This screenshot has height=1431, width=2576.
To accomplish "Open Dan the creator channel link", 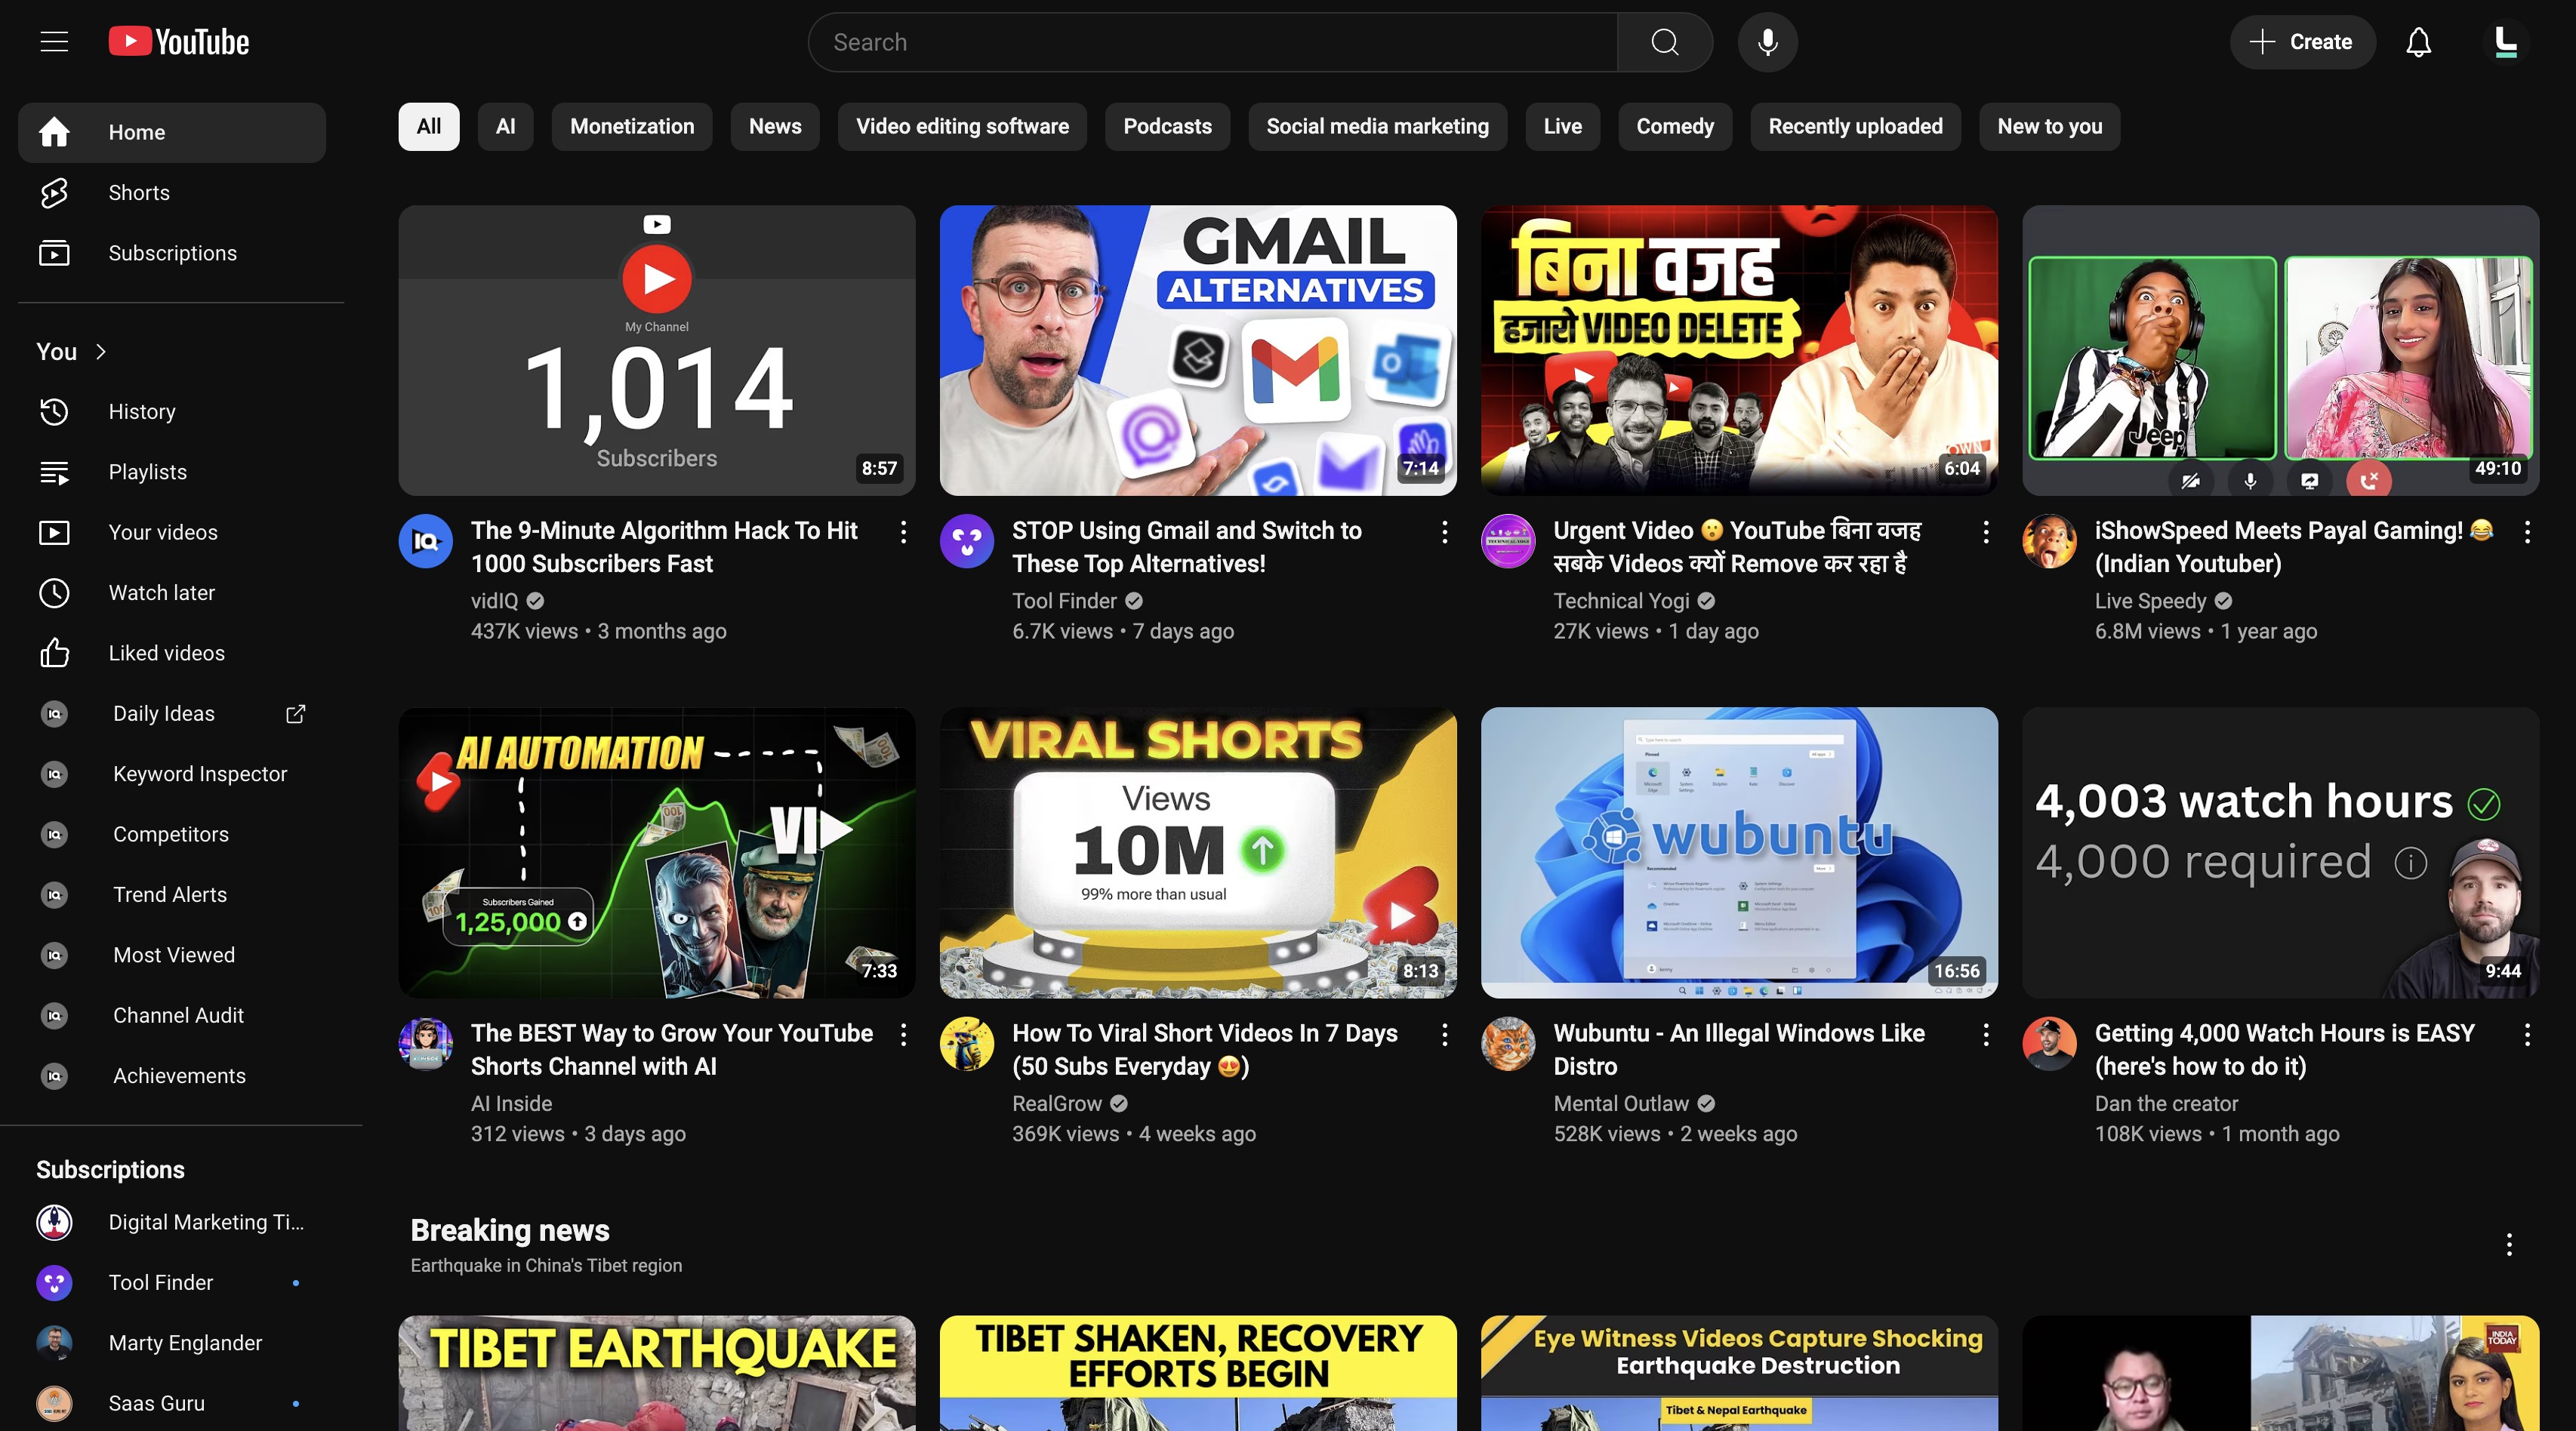I will click(2166, 1104).
